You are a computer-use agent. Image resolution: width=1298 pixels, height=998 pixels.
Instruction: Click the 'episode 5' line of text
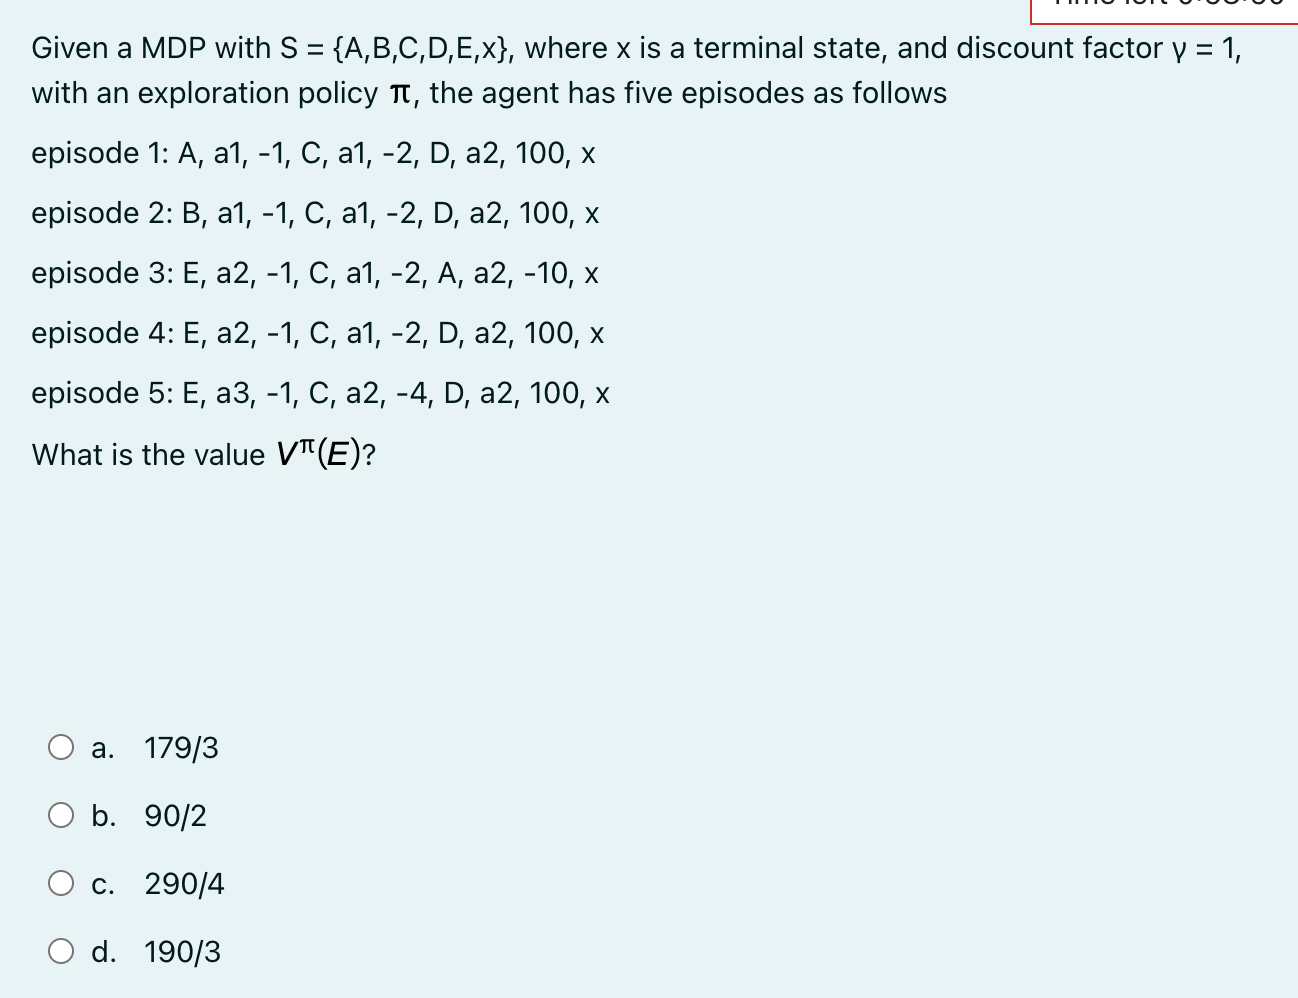coord(320,393)
